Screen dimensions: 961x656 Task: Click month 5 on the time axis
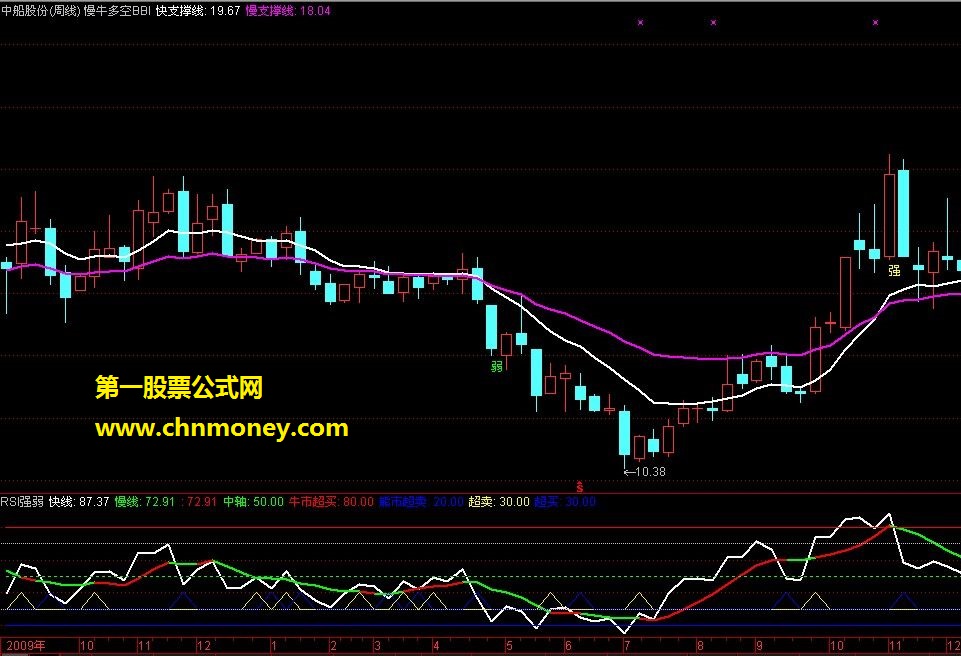509,646
